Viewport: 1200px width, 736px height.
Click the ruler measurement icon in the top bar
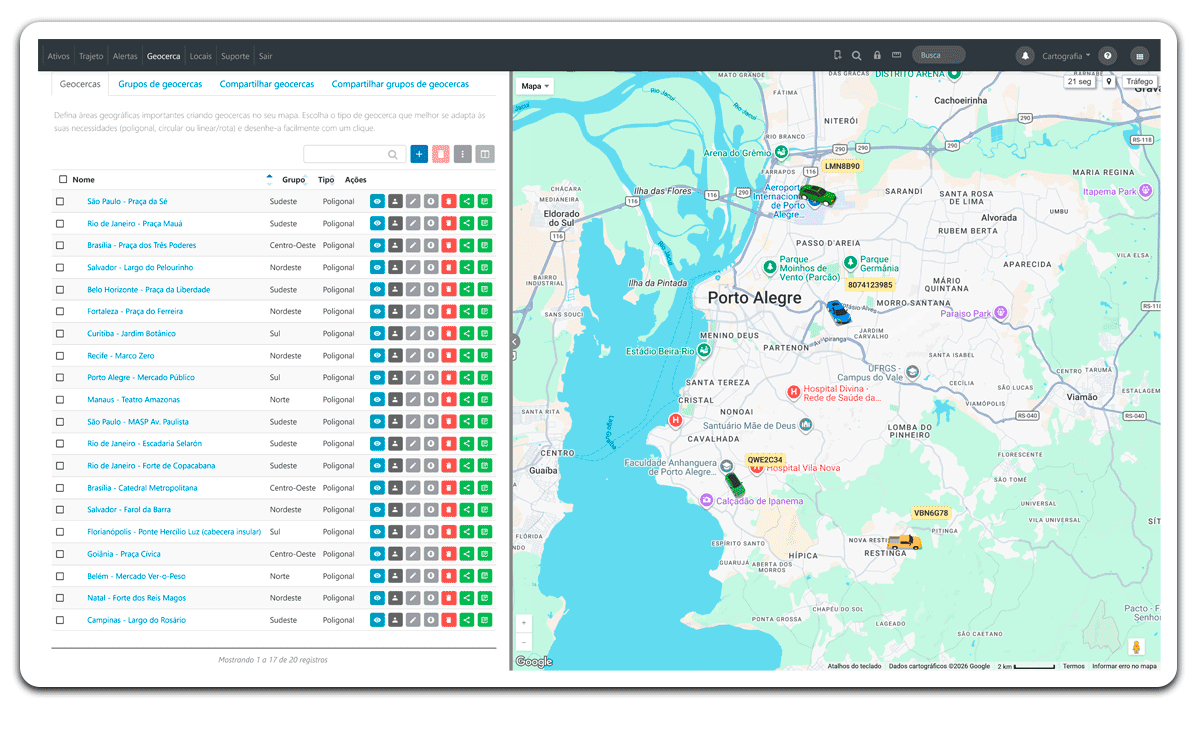[897, 56]
